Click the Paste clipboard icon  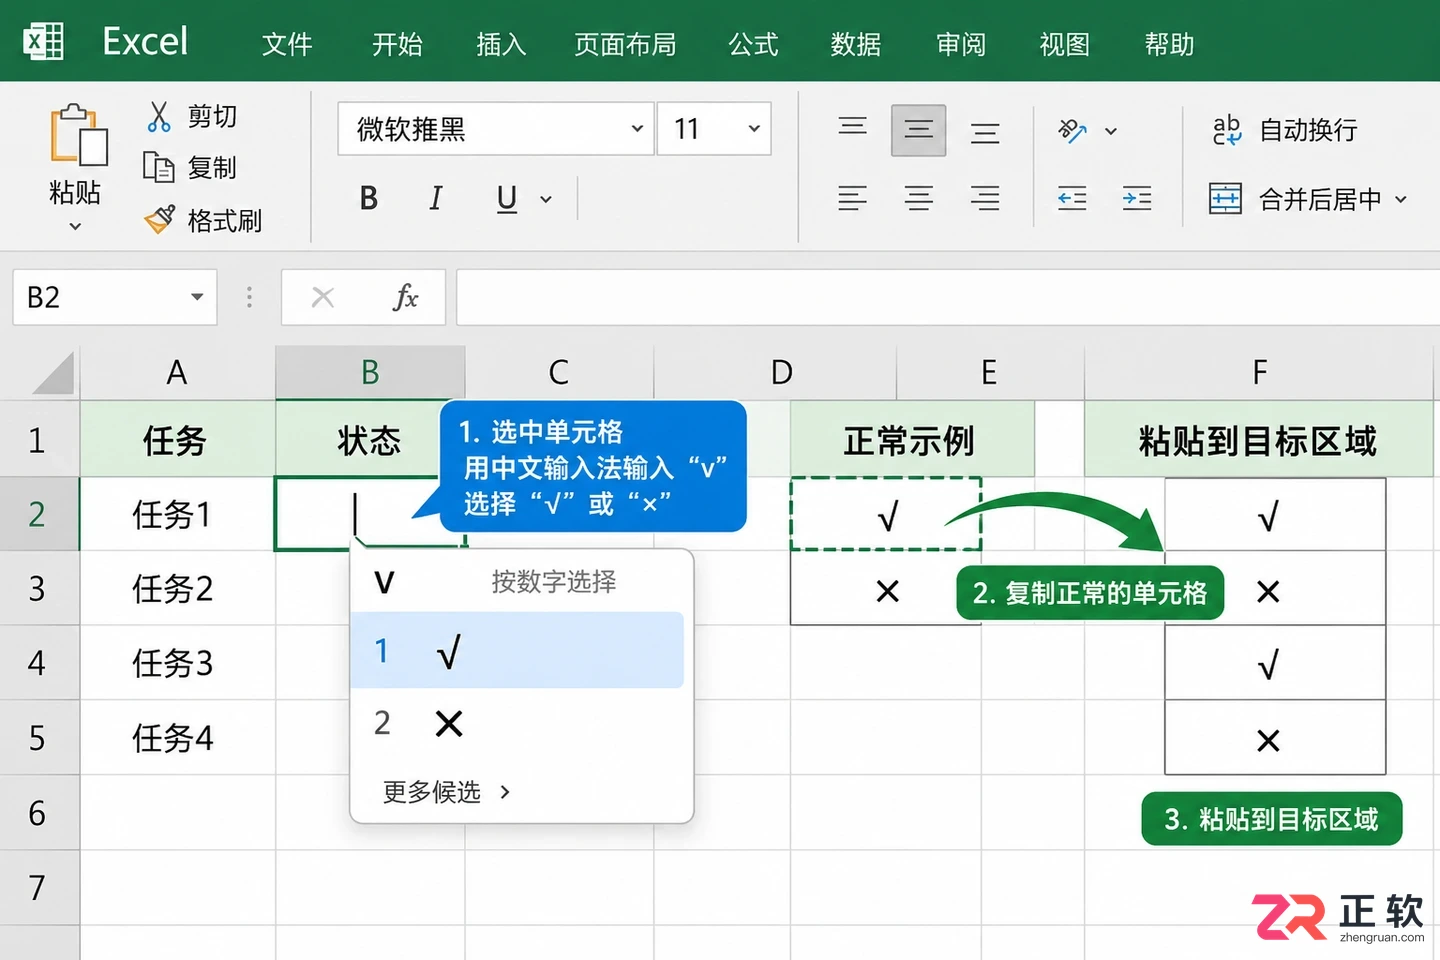(x=79, y=134)
